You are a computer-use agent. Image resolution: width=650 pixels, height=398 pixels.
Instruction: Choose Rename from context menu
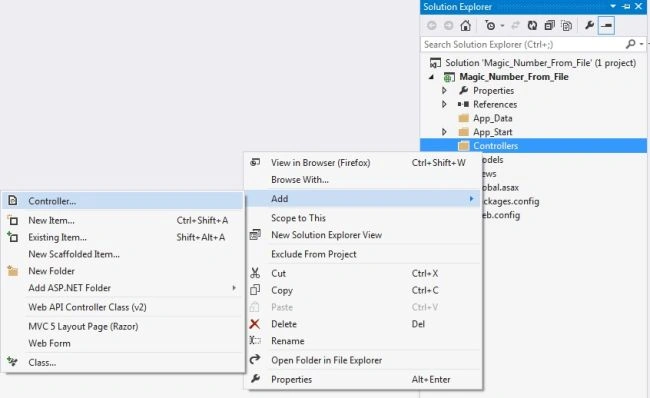[363, 341]
